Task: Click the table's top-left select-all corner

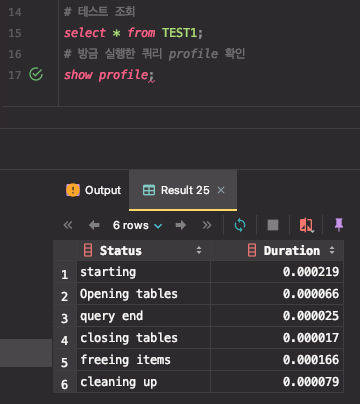Action: [65, 250]
